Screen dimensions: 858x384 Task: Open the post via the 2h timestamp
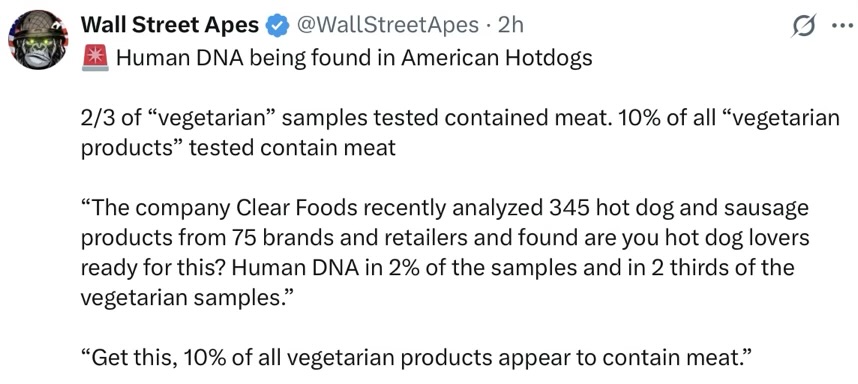click(511, 25)
